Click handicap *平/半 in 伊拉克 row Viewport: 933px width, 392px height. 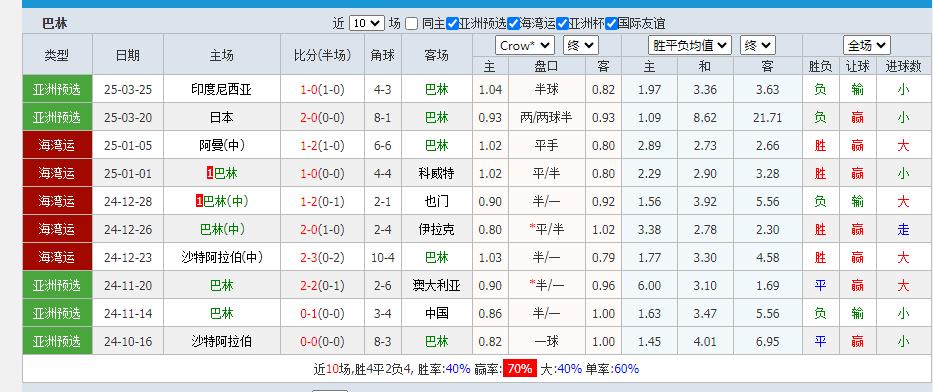click(546, 230)
